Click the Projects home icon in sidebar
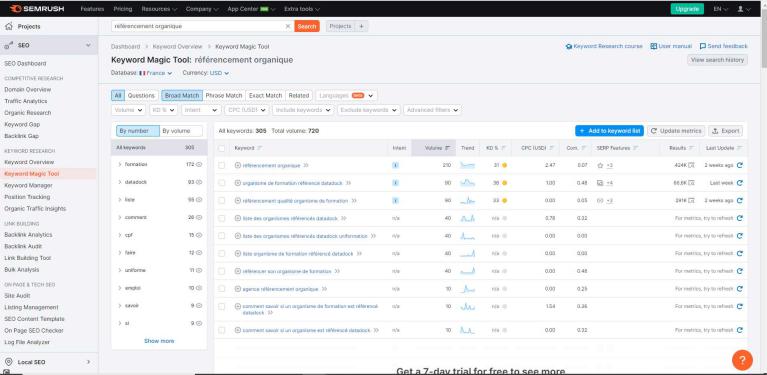The height and width of the screenshot is (375, 767). (x=8, y=26)
